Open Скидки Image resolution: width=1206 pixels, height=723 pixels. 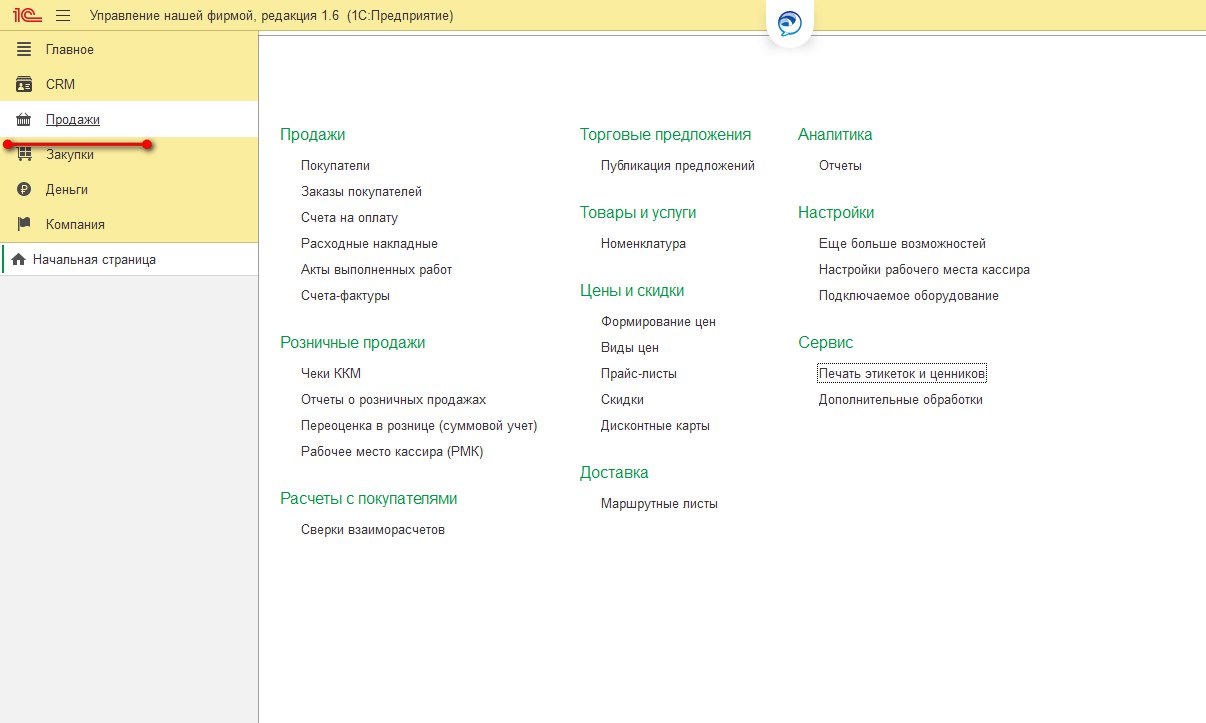pyautogui.click(x=622, y=400)
